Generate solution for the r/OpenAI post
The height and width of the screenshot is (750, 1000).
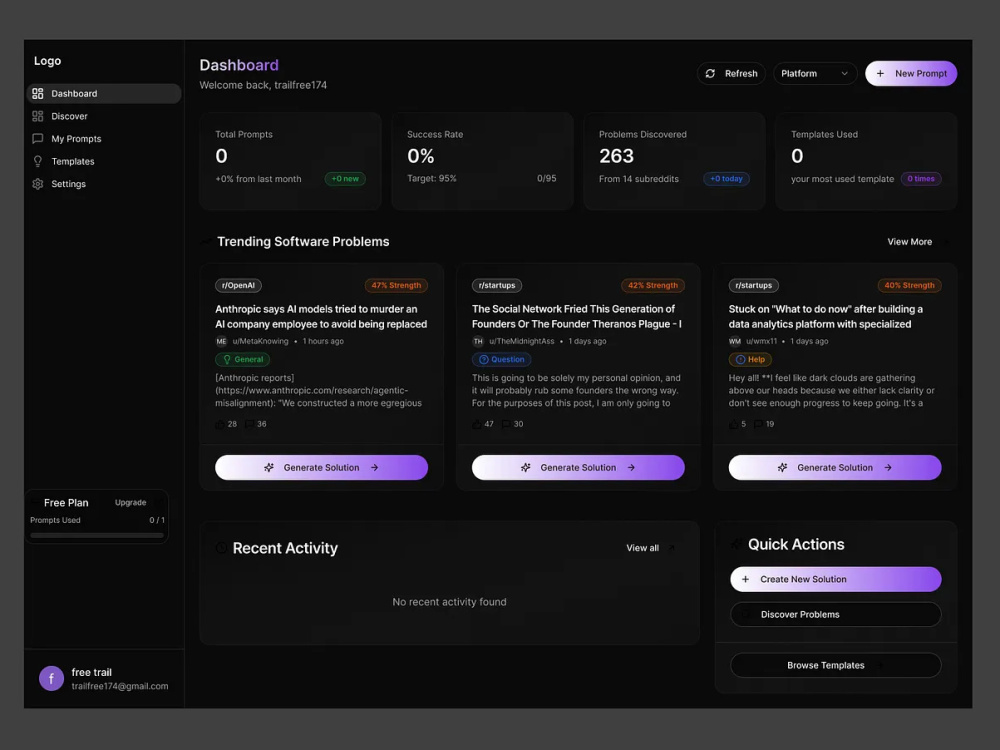click(321, 467)
